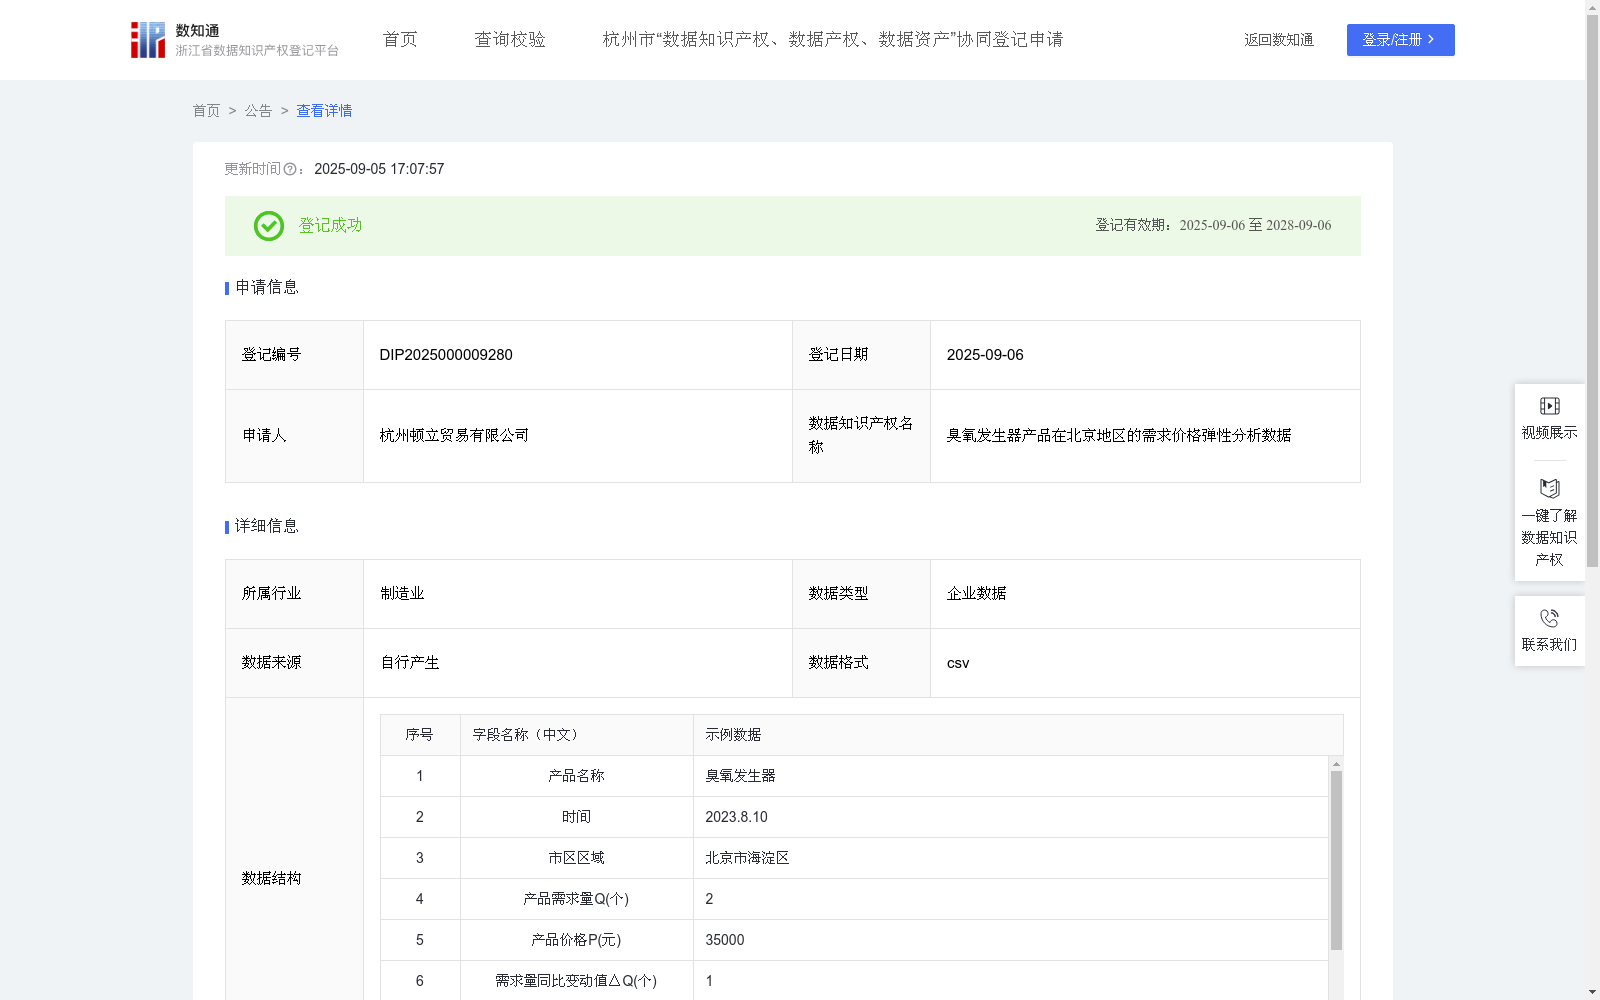This screenshot has height=1000, width=1600.
Task: Click the data structure table scrollbar
Action: [x=1336, y=860]
